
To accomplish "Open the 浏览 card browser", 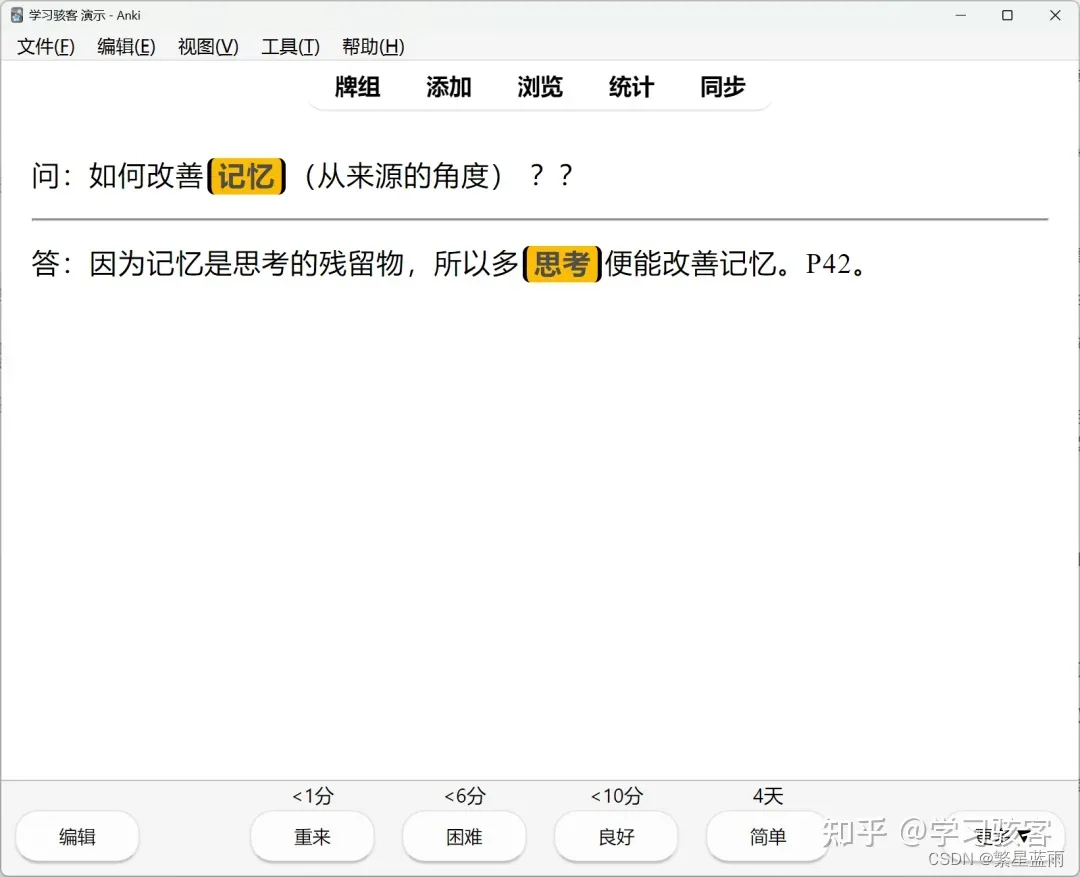I will click(540, 87).
